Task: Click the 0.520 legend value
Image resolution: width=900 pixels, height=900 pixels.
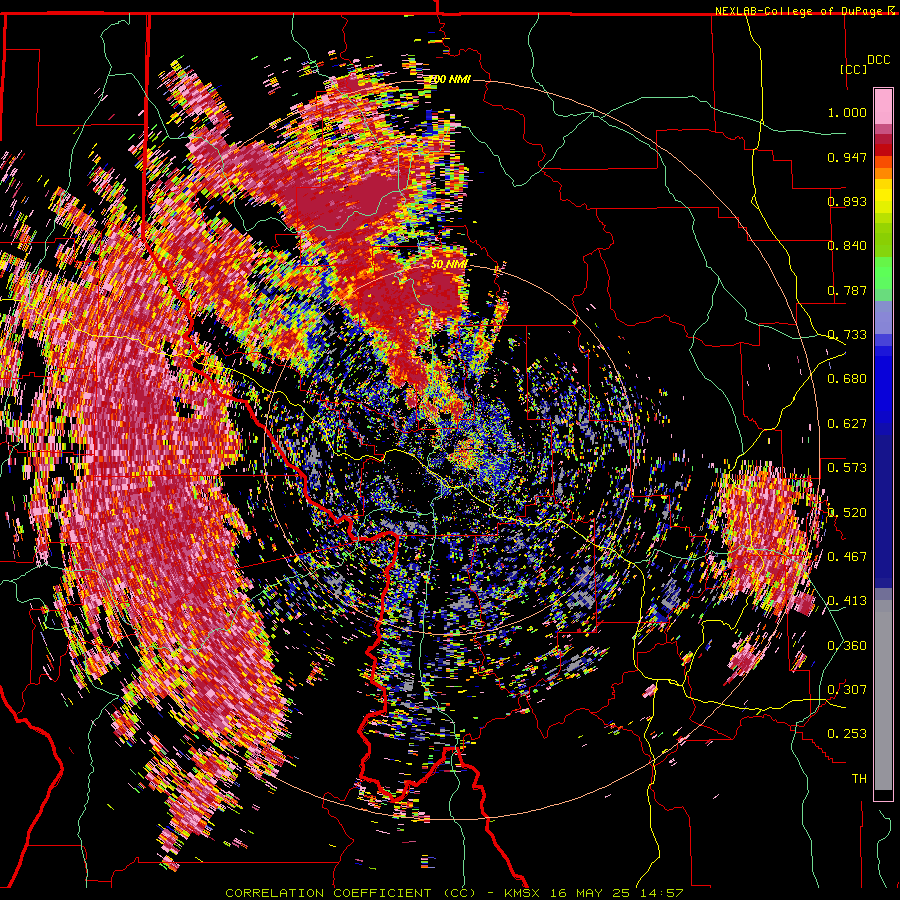Action: pos(847,513)
